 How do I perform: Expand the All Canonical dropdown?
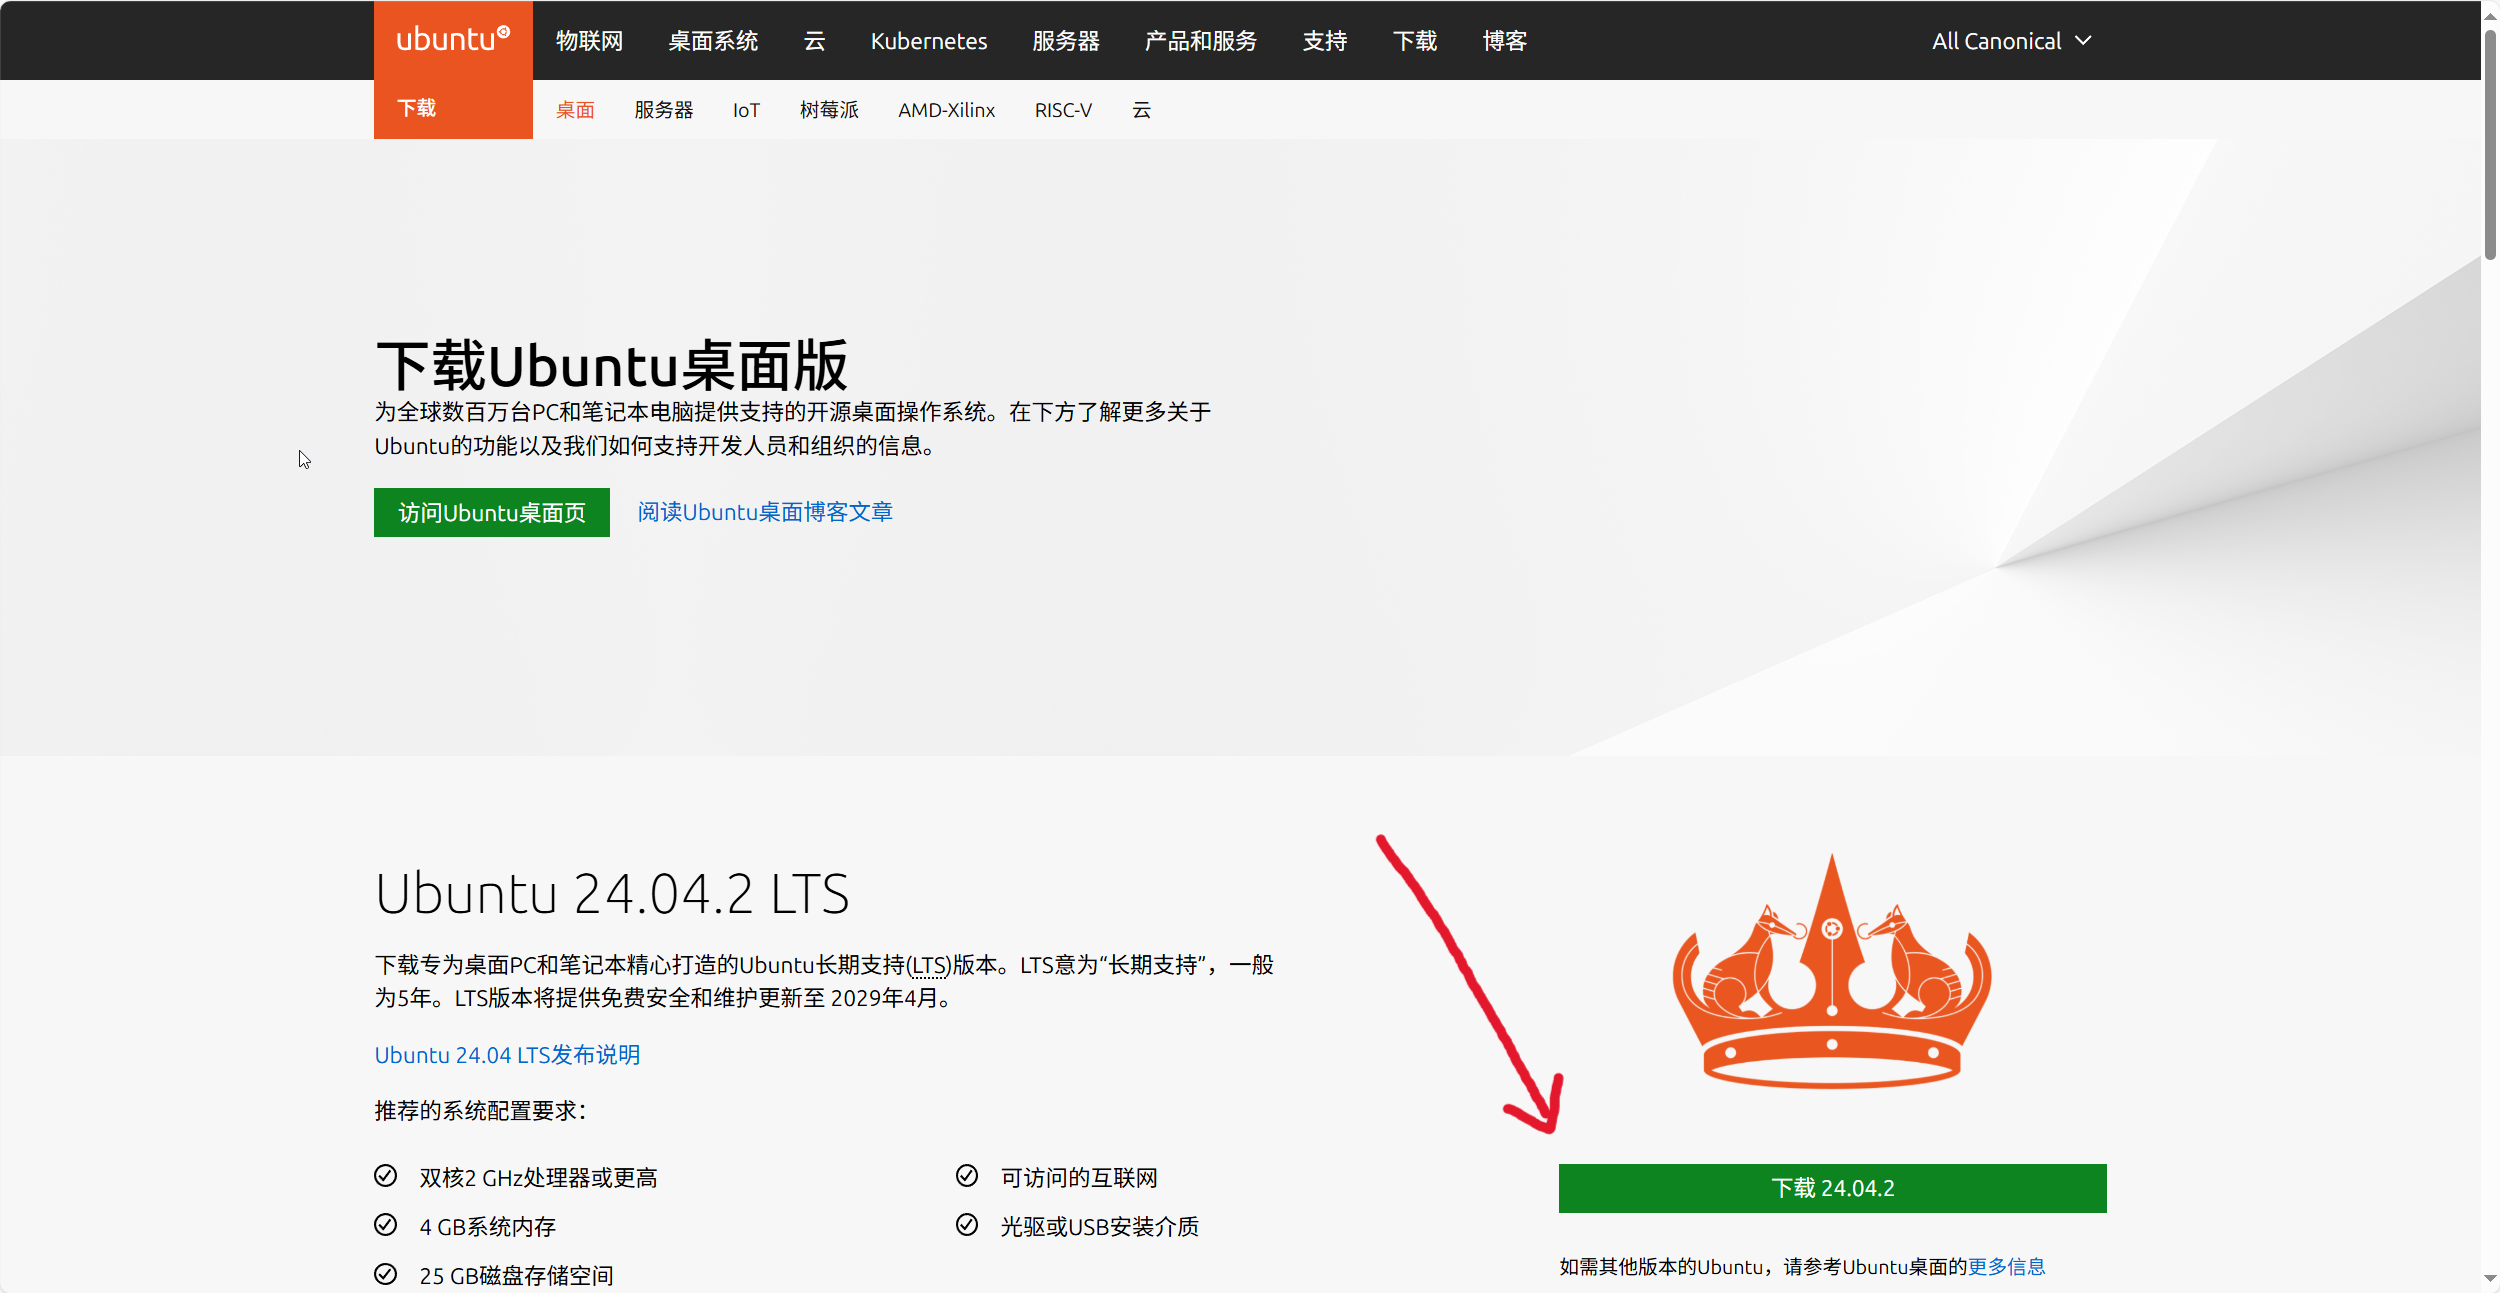click(2011, 41)
